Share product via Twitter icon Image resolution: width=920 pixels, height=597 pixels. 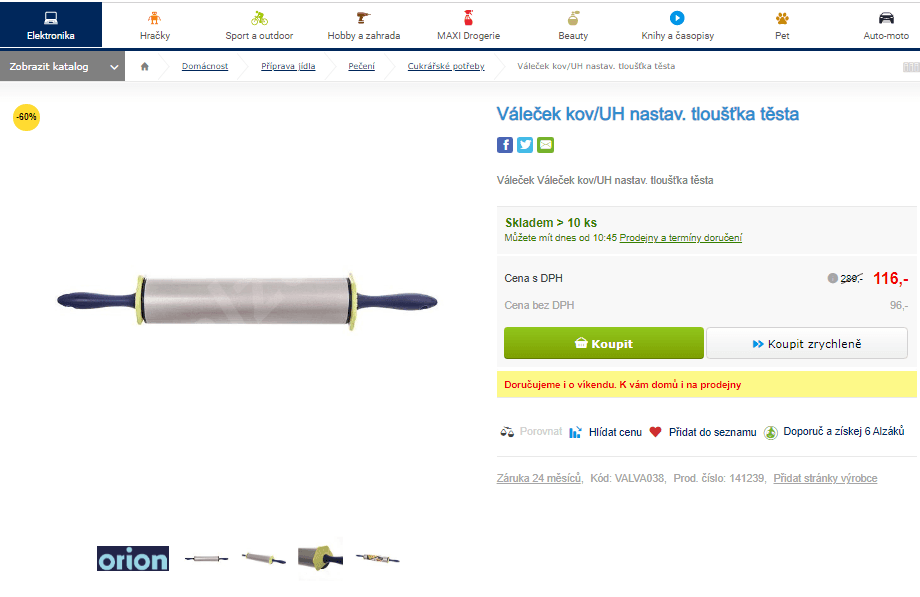pyautogui.click(x=525, y=144)
